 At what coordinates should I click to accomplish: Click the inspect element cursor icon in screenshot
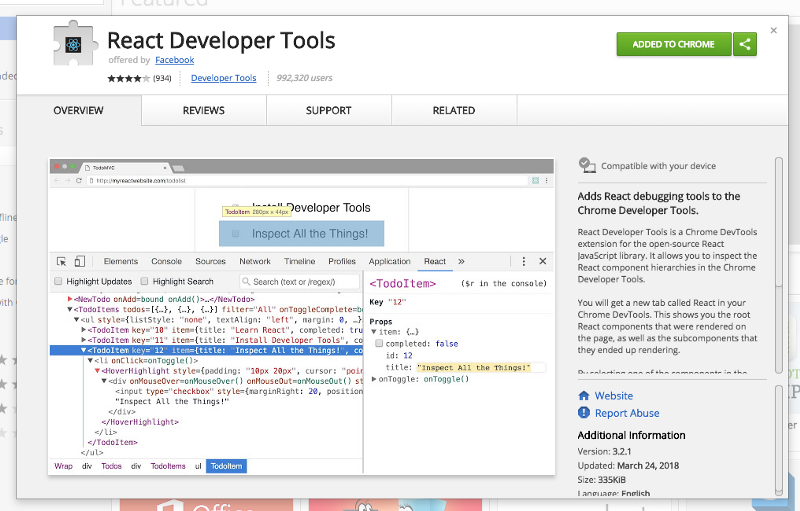click(61, 261)
